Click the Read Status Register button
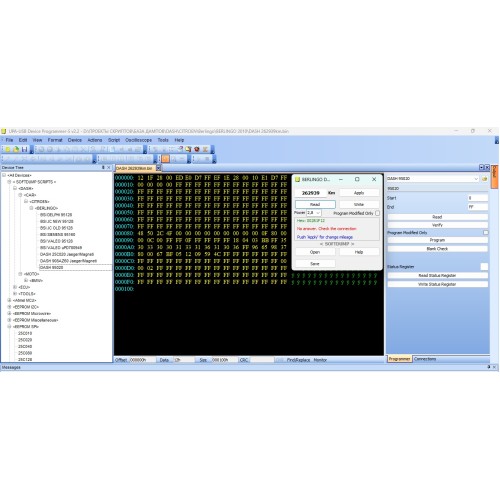This screenshot has height=500, width=500. point(437,275)
